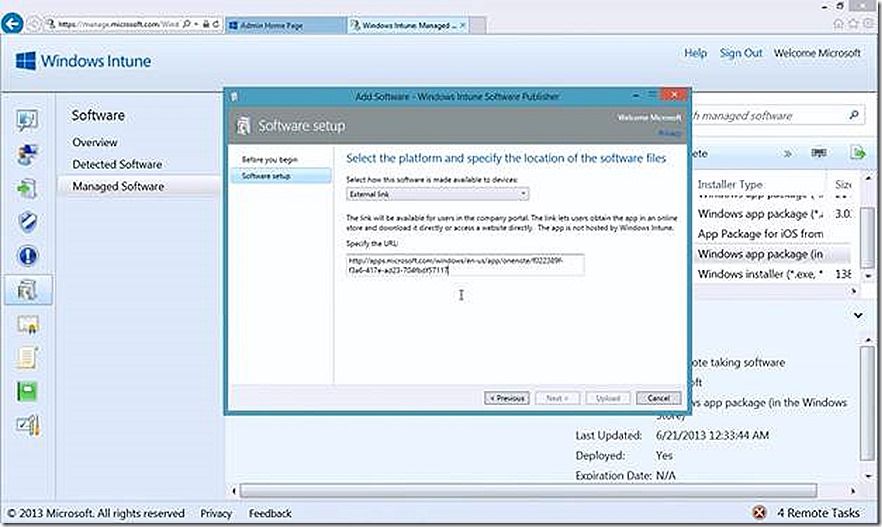The image size is (882, 527).
Task: Click the green export arrow icon in toolbar
Action: [857, 152]
